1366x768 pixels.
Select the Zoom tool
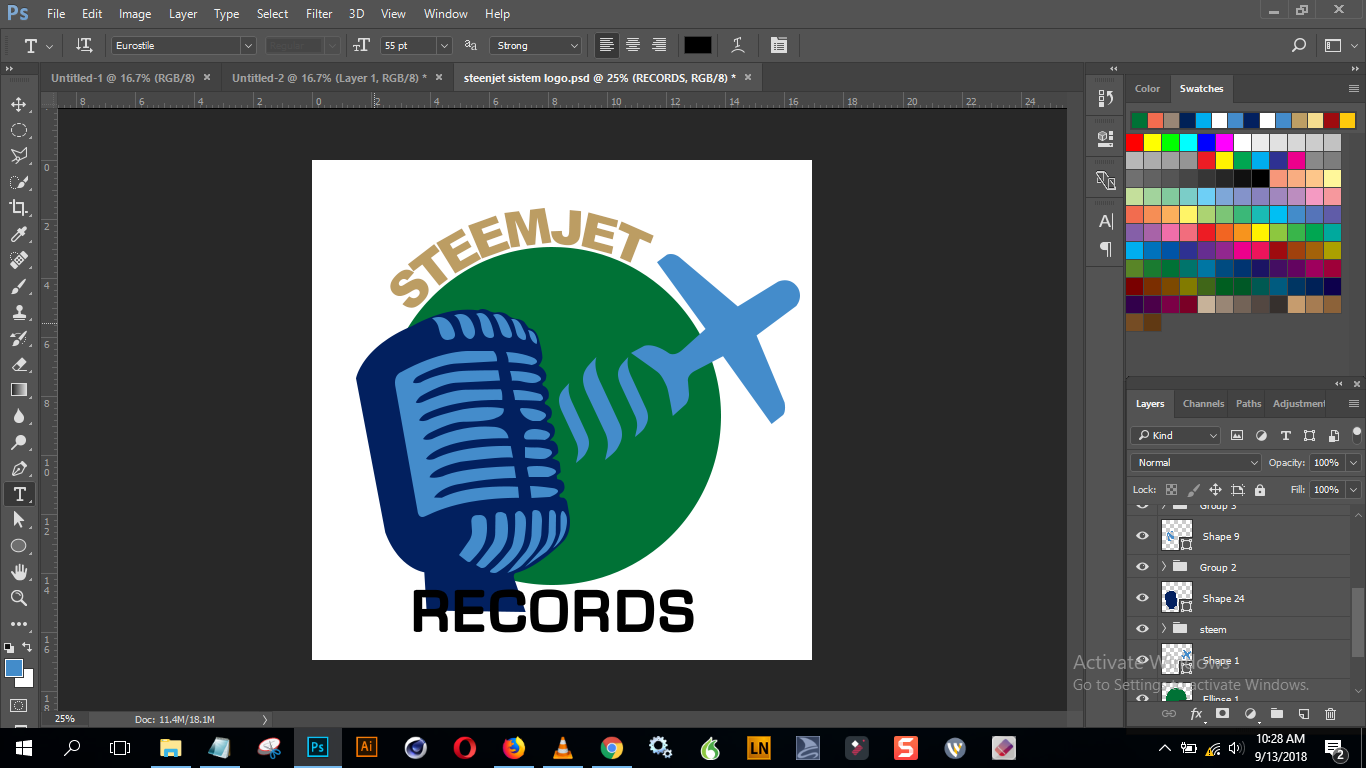click(x=18, y=598)
